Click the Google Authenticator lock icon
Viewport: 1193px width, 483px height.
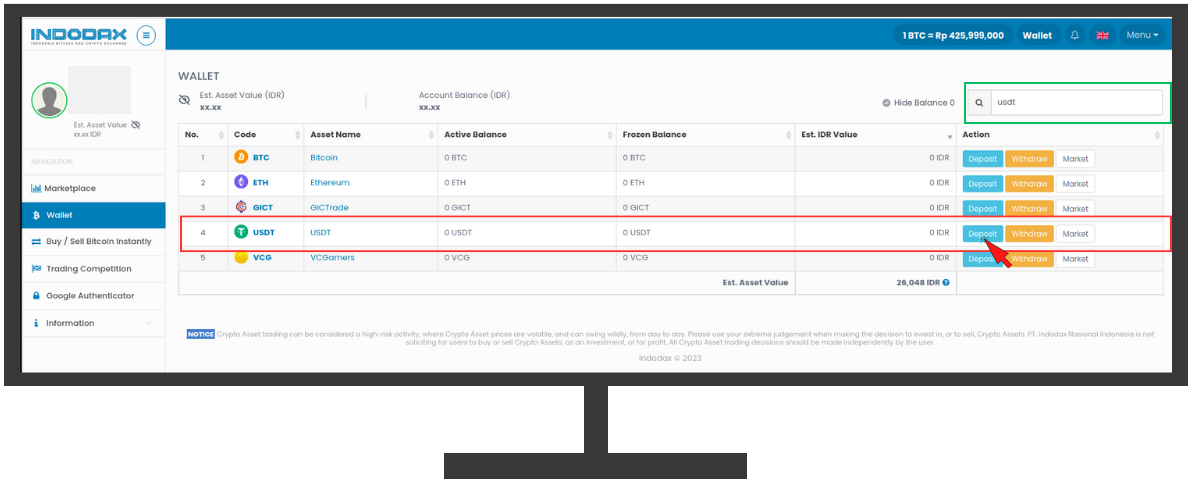[36, 296]
